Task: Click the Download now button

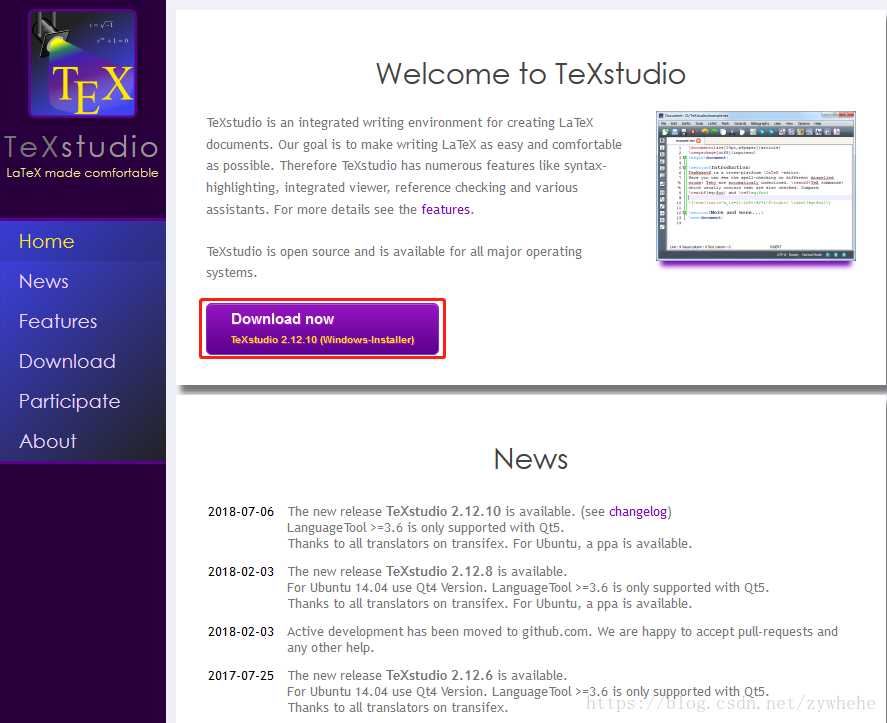Action: point(322,329)
